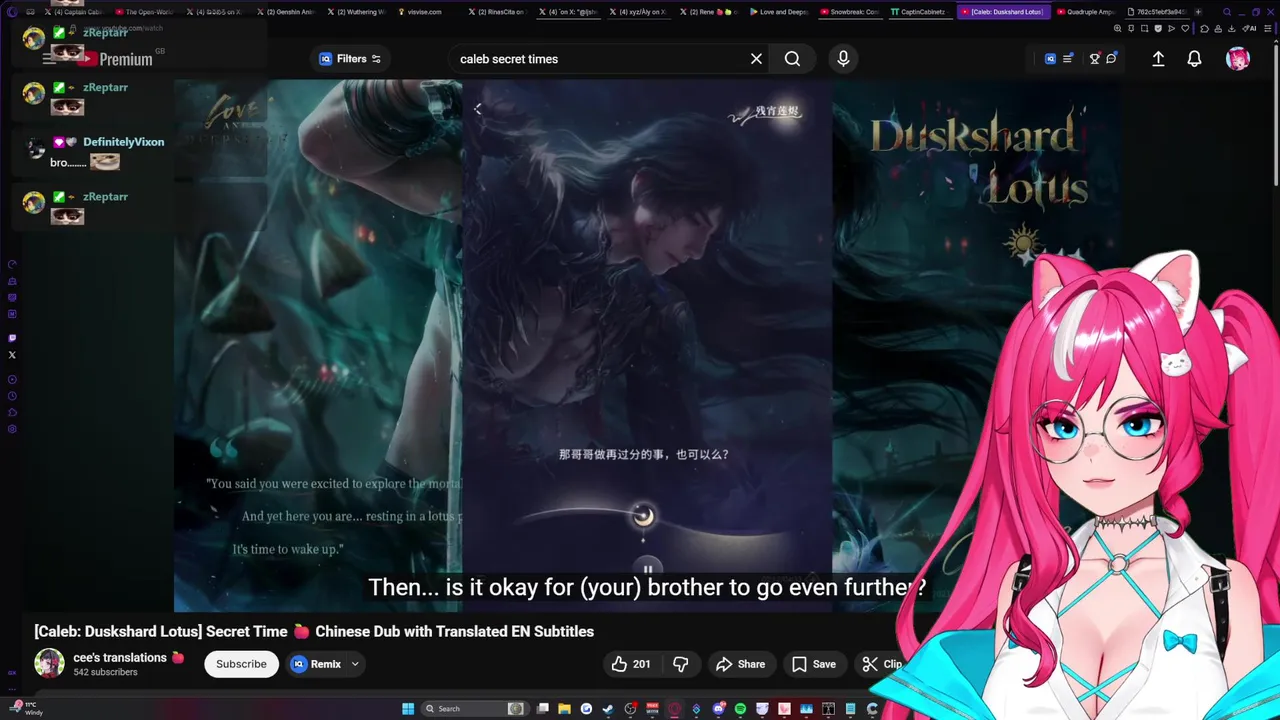Open Opera GX from the taskbar
This screenshot has width=1280, height=720.
(x=674, y=709)
